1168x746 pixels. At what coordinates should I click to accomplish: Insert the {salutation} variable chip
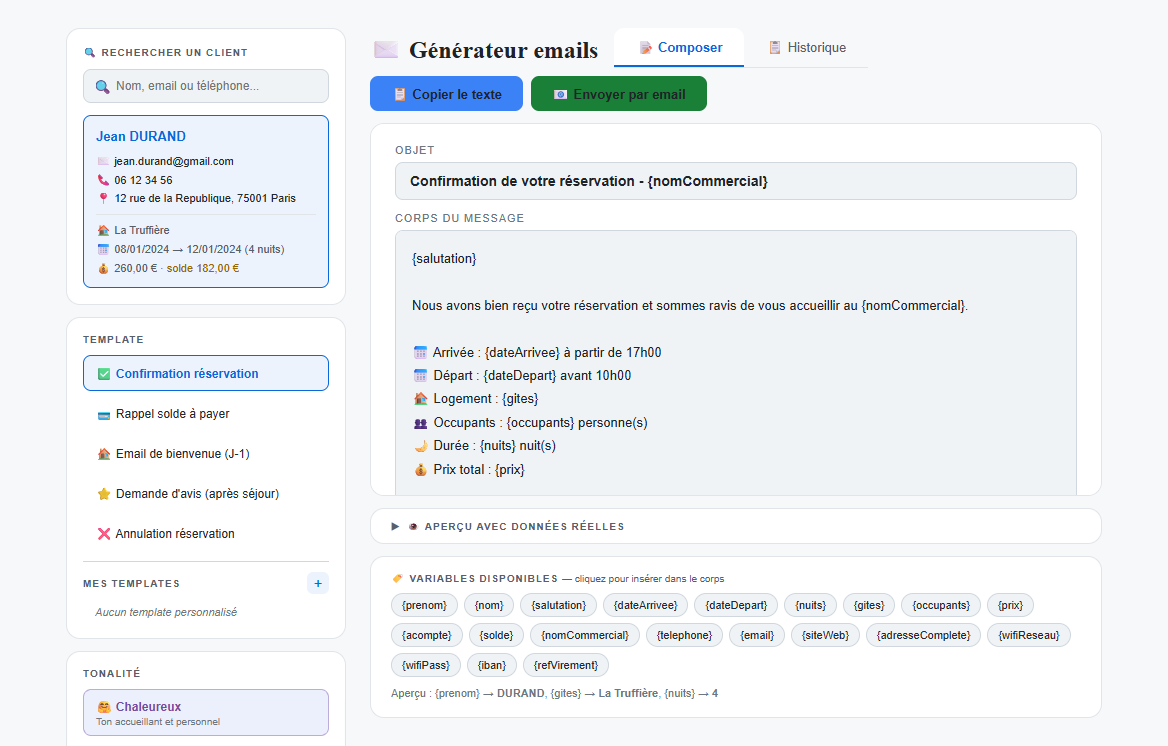coord(559,605)
